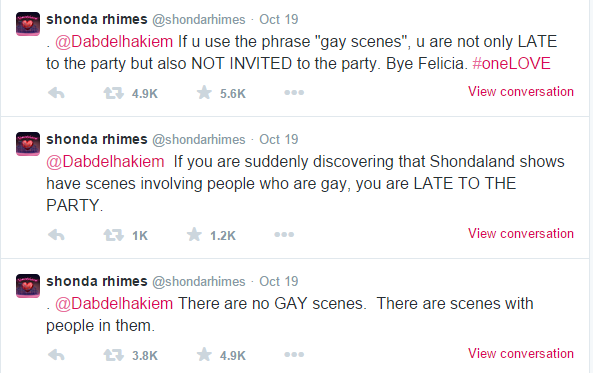
Task: Open more options on the Shondaland shows tweet
Action: [284, 235]
